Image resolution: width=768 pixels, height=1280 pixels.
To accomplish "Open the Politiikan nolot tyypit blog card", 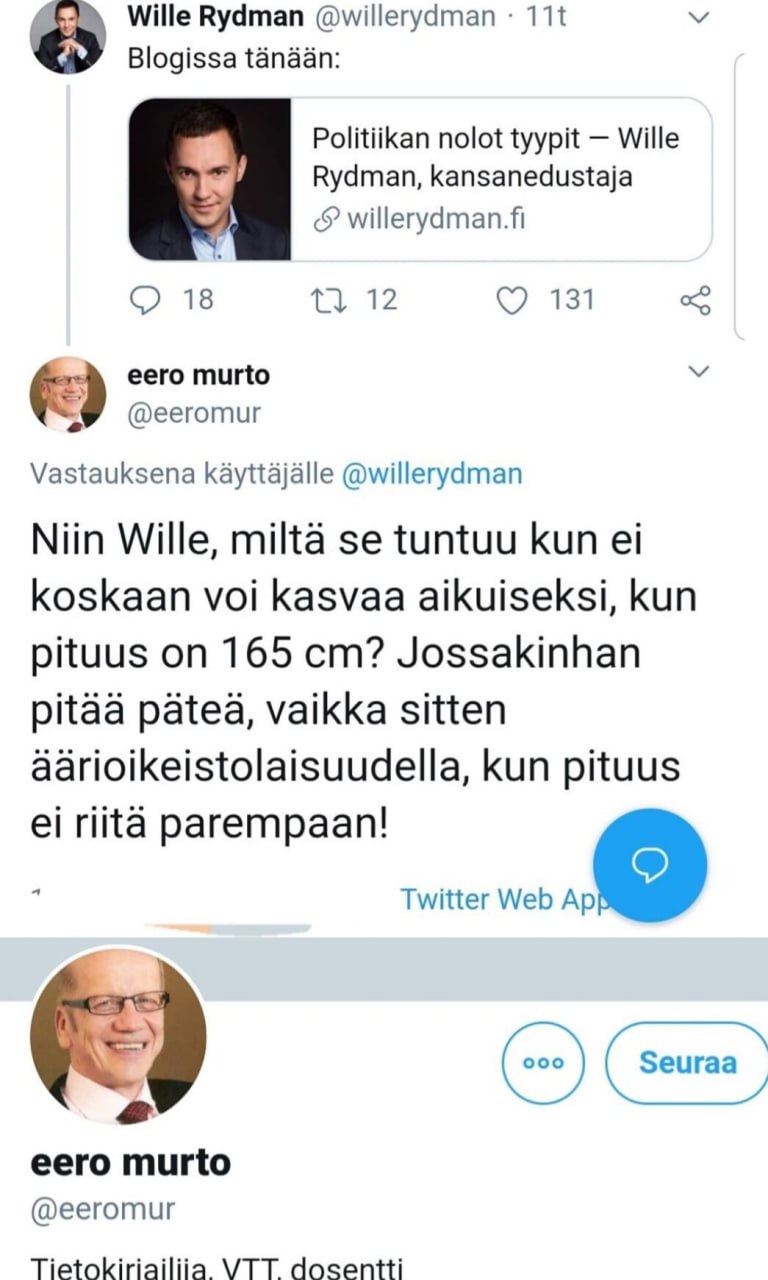I will click(x=420, y=179).
